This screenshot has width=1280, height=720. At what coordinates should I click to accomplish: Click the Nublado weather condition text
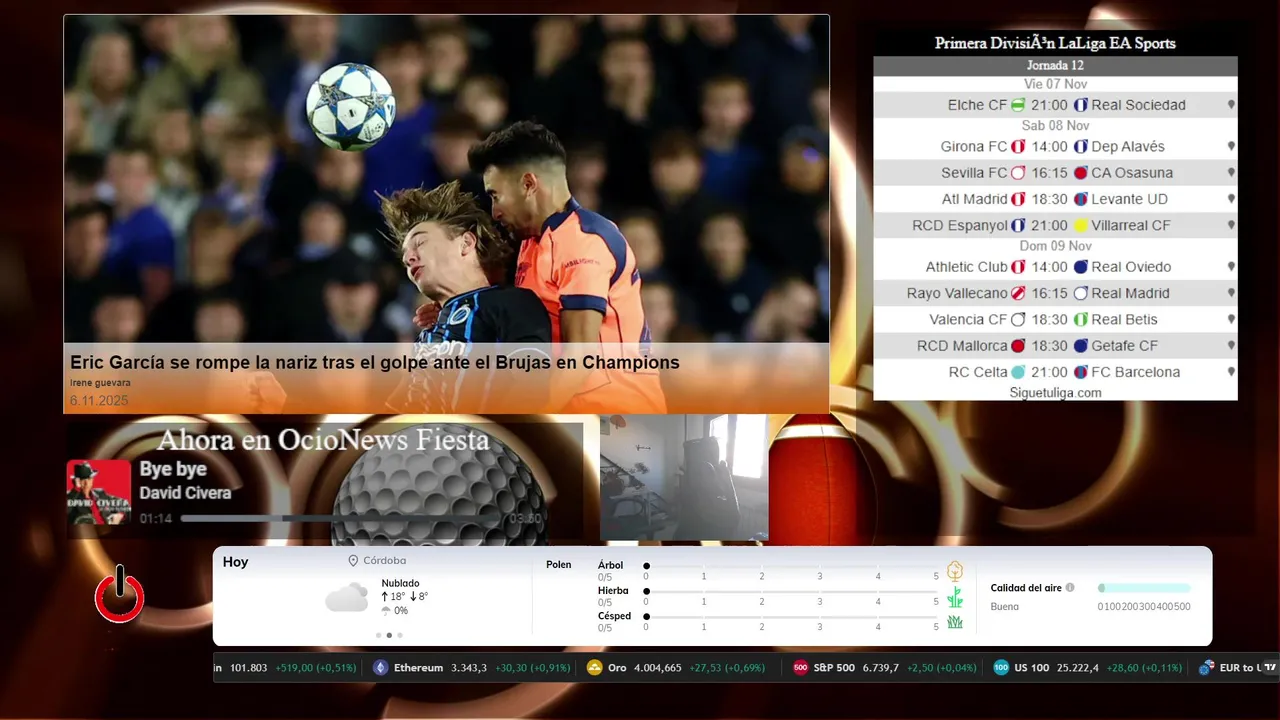pyautogui.click(x=400, y=583)
